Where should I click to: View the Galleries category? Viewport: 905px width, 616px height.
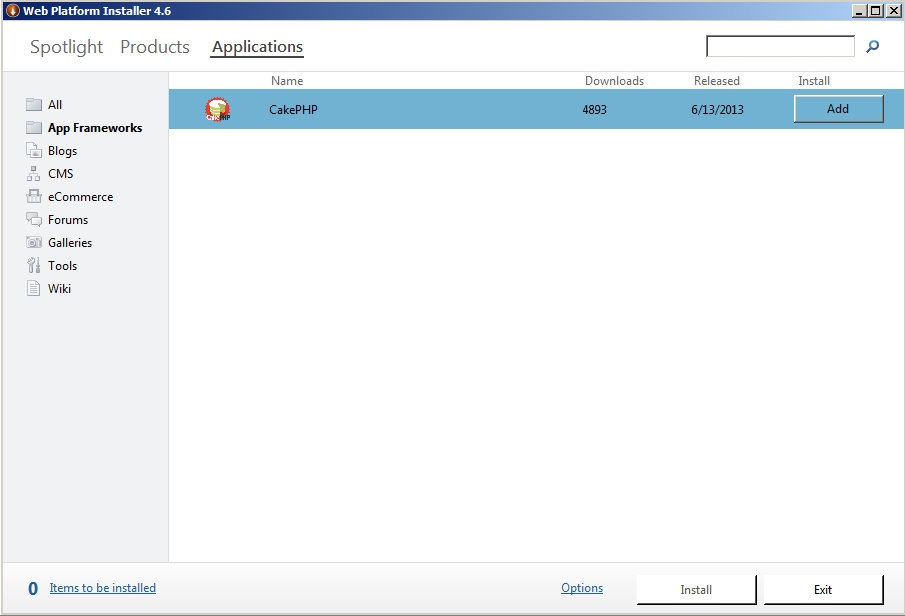[70, 243]
